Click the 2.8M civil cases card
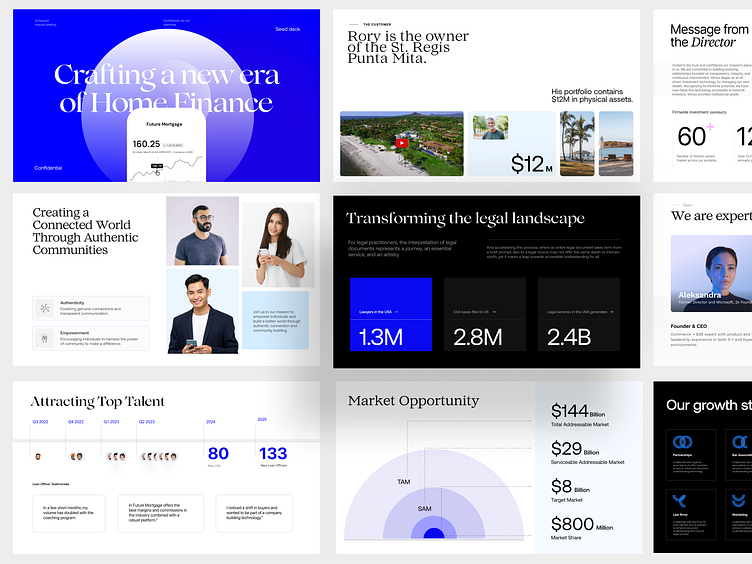Screen dimensions: 752x564 coord(484,315)
